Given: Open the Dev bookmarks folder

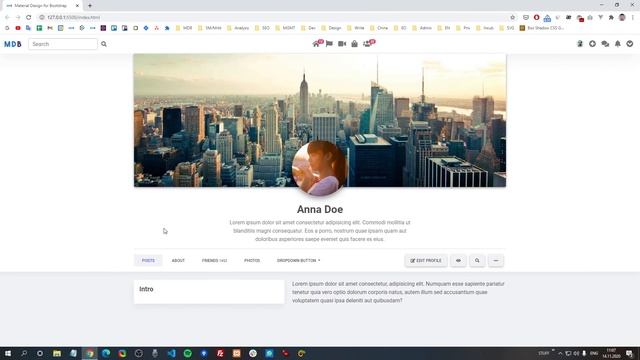Looking at the screenshot, I should (309, 28).
